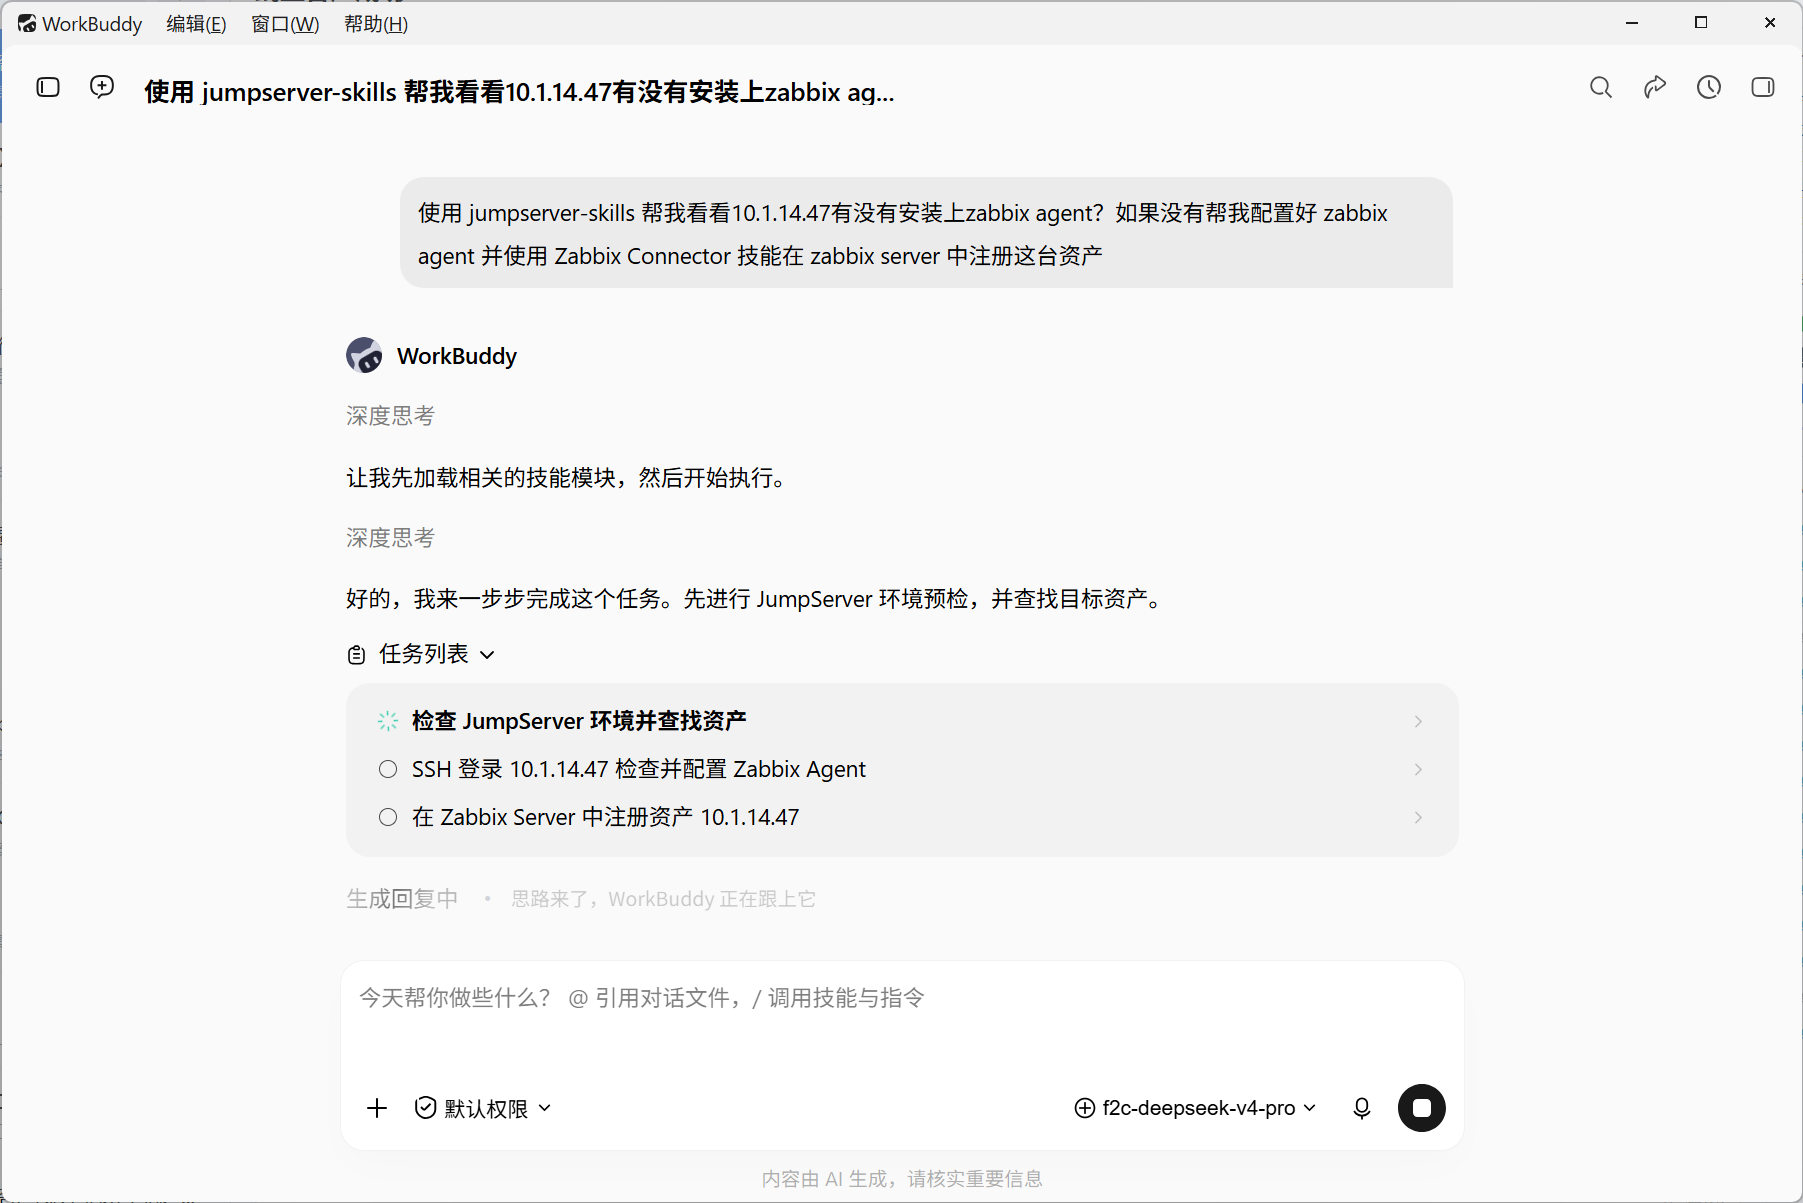Maximize the WorkBuddy window
1803x1203 pixels.
coord(1701,22)
